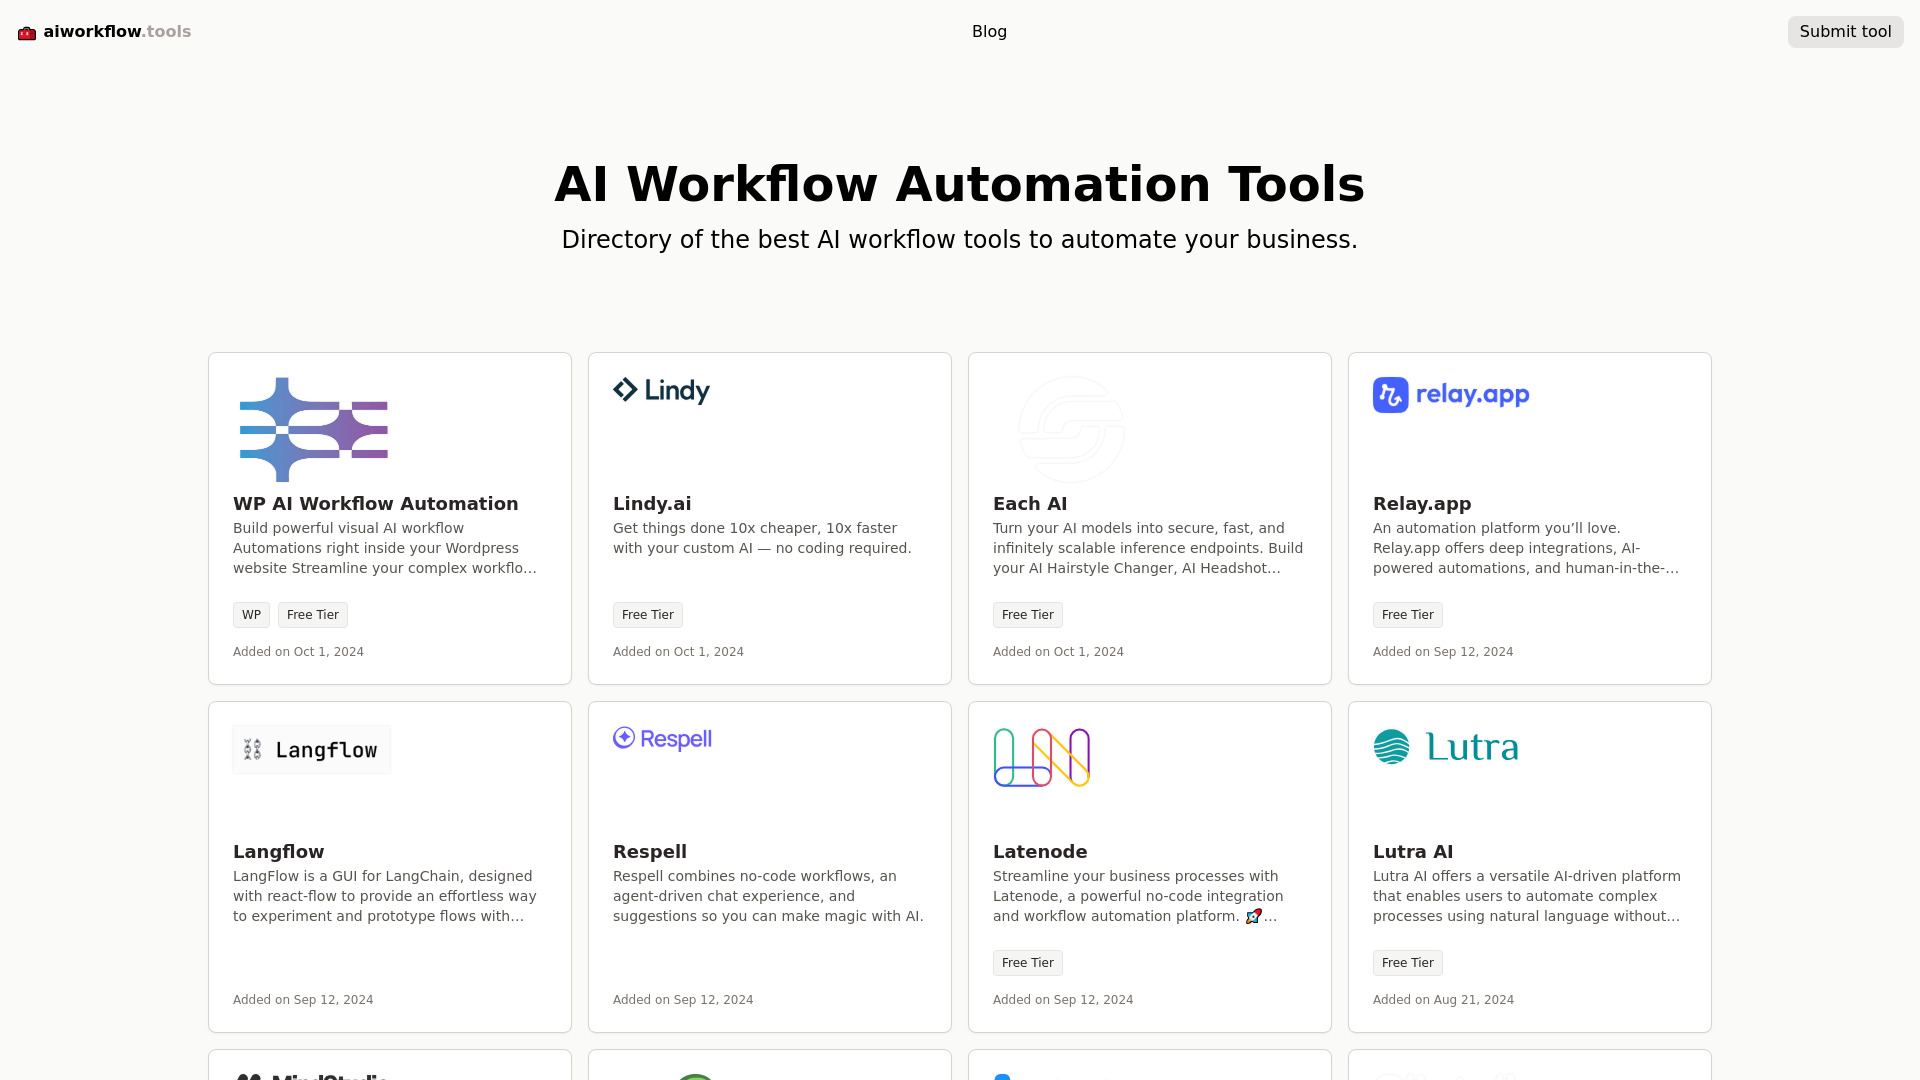Click the aiworkflow.tools briefcase logo icon
1920x1080 pixels.
[x=26, y=32]
